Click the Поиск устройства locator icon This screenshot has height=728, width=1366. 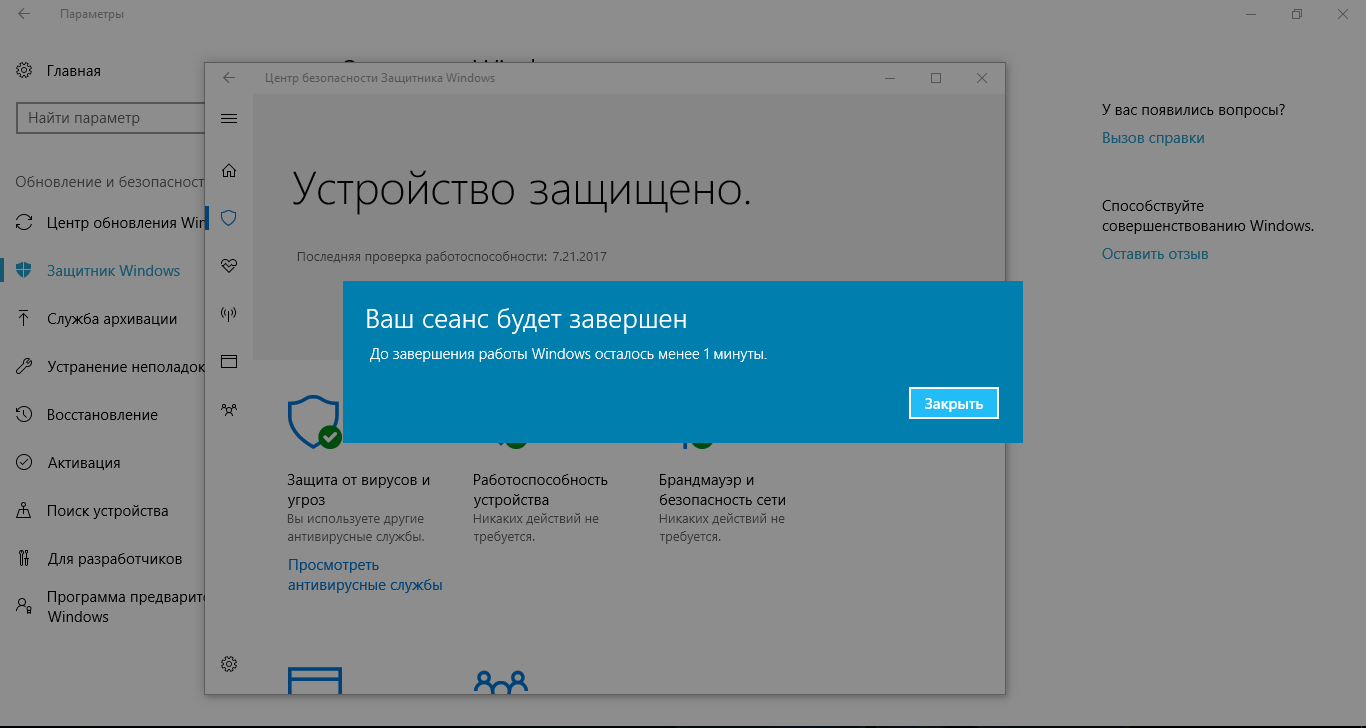click(x=24, y=511)
